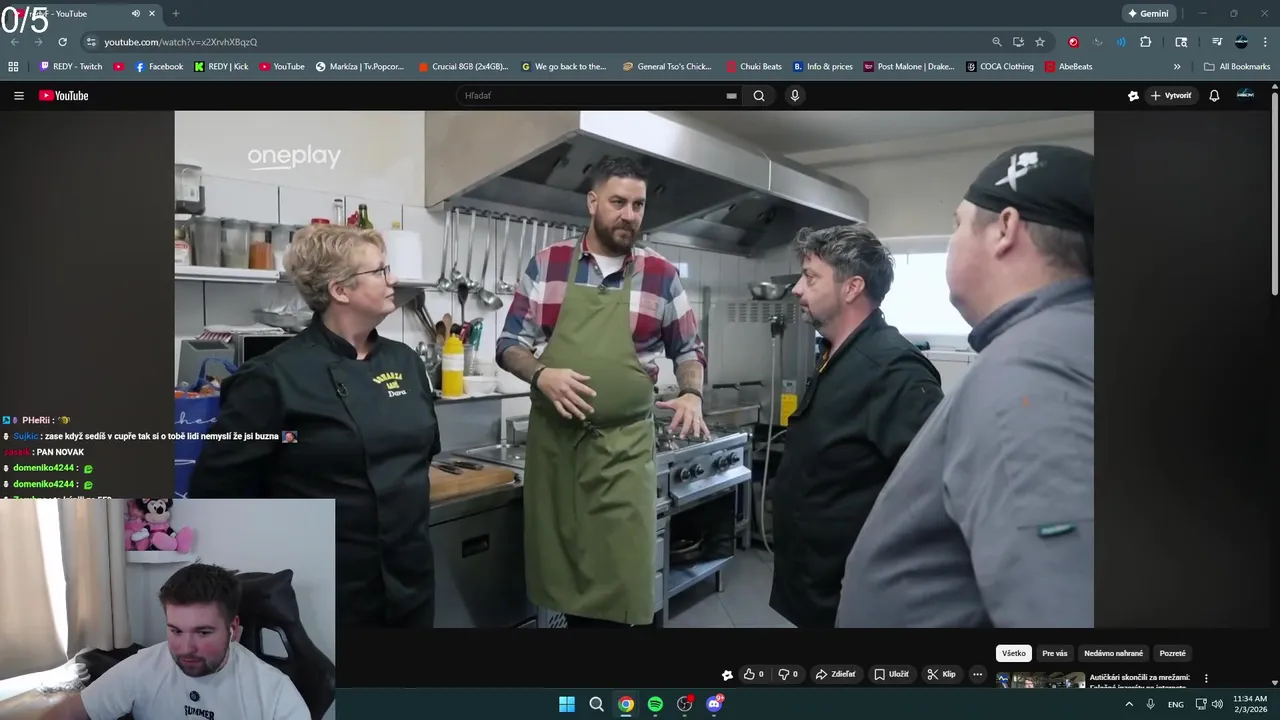1280x720 pixels.
Task: Click the install app icon in address bar
Action: (1018, 42)
